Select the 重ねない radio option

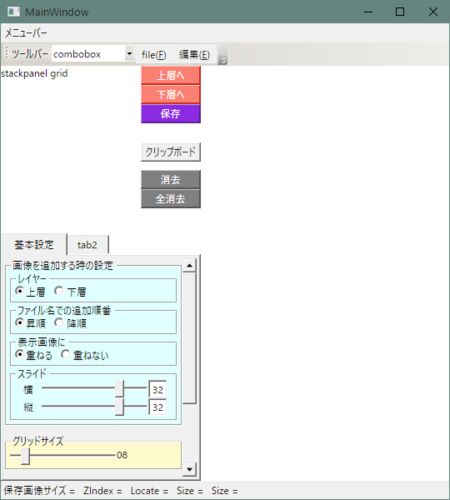click(x=65, y=354)
